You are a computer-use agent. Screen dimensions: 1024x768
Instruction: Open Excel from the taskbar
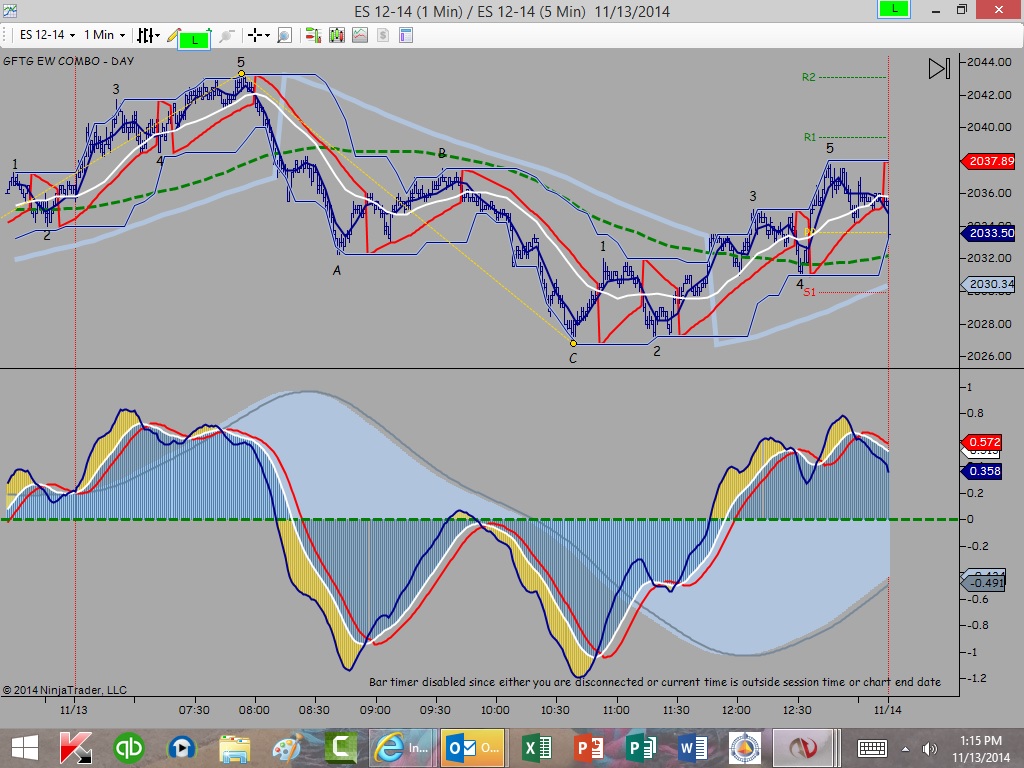point(537,748)
